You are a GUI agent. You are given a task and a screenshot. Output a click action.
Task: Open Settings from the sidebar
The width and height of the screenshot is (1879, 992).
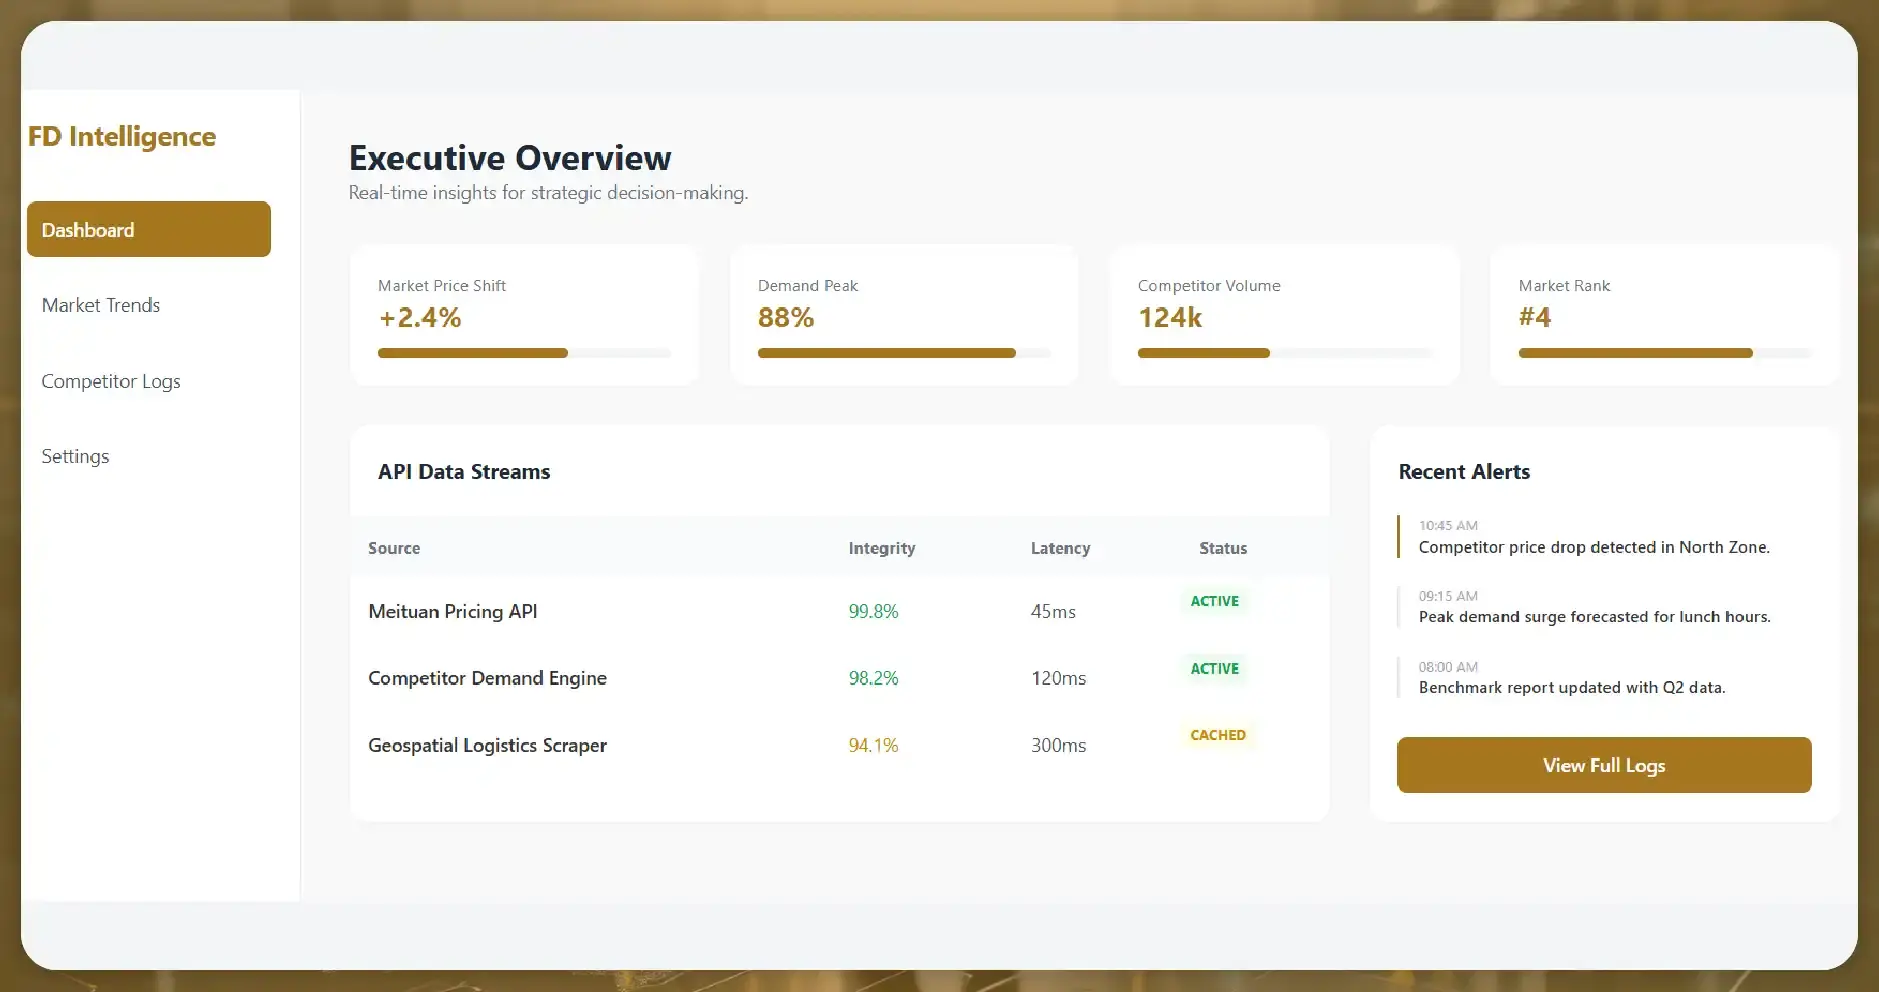pos(75,456)
